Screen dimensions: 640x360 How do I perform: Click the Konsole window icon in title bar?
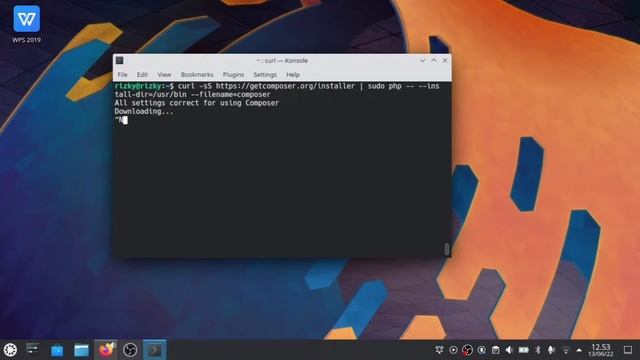coord(120,60)
